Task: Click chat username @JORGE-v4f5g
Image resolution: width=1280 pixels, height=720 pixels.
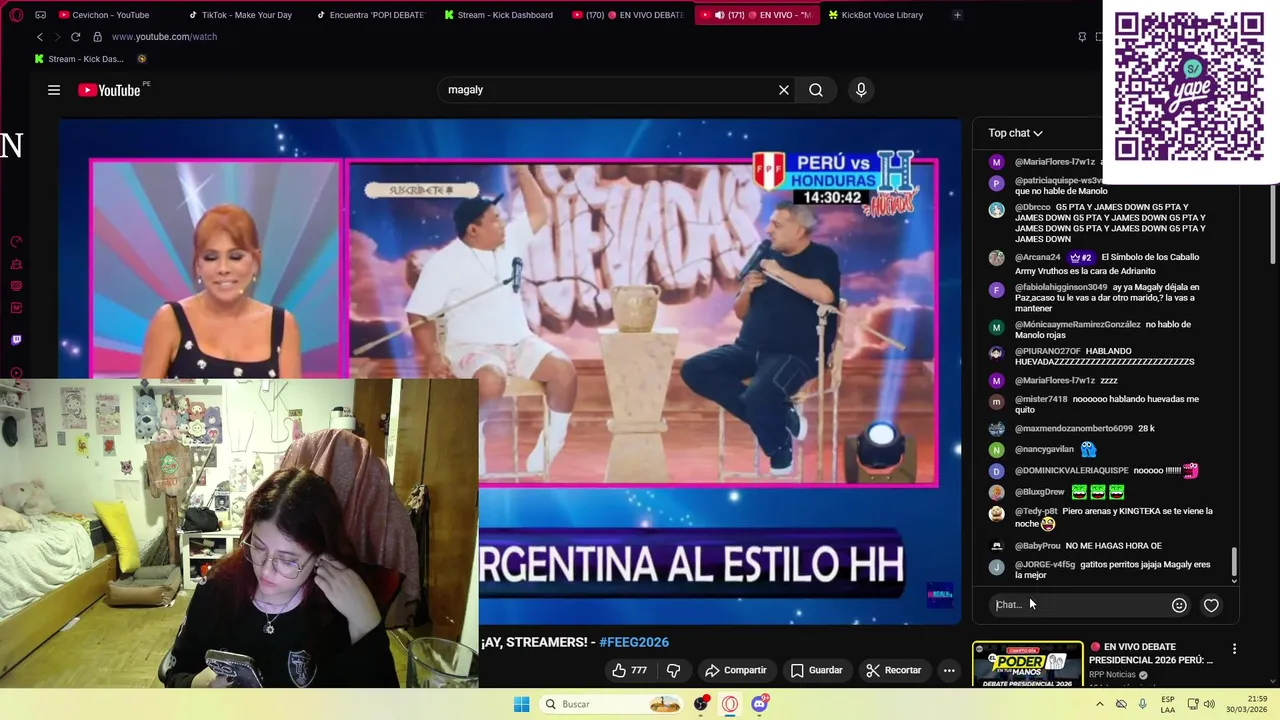Action: click(1045, 565)
